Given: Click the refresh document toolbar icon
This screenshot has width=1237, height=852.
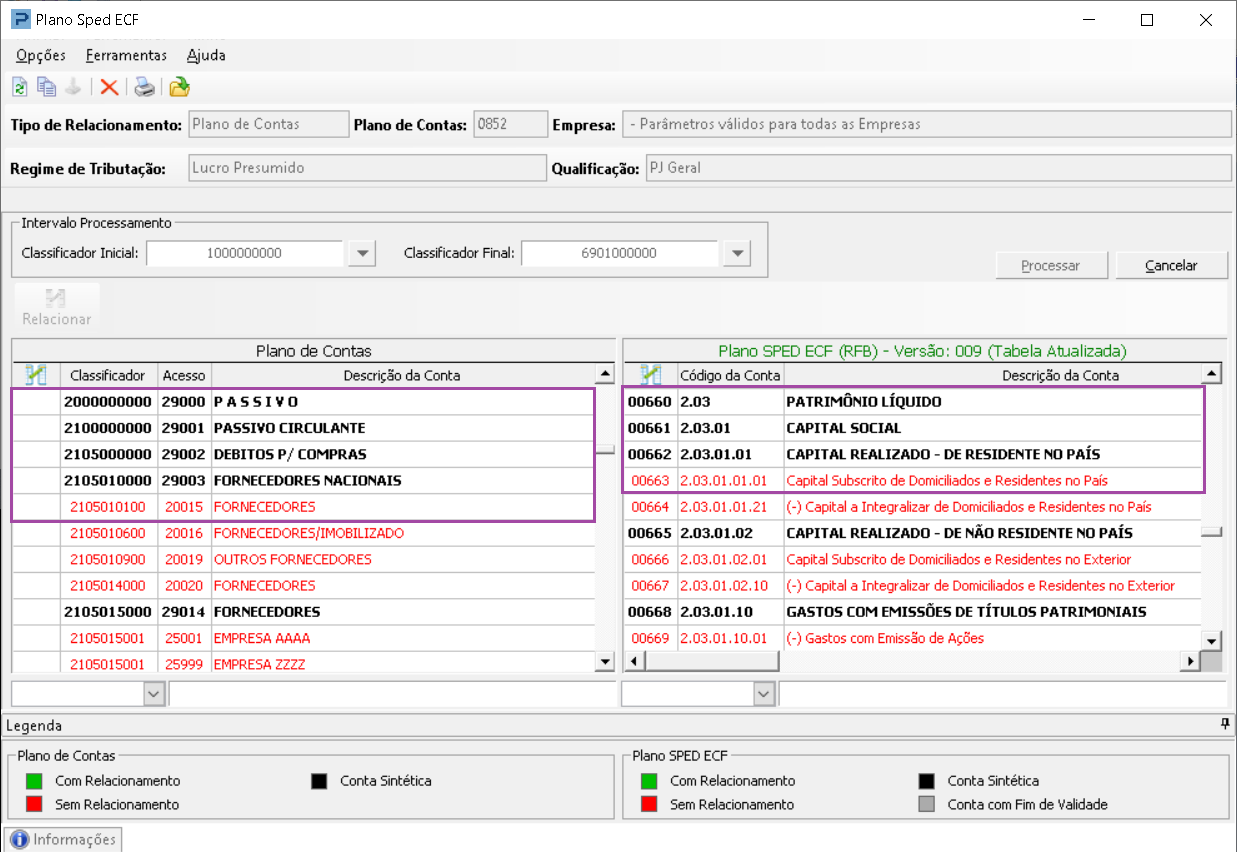Looking at the screenshot, I should pyautogui.click(x=19, y=87).
